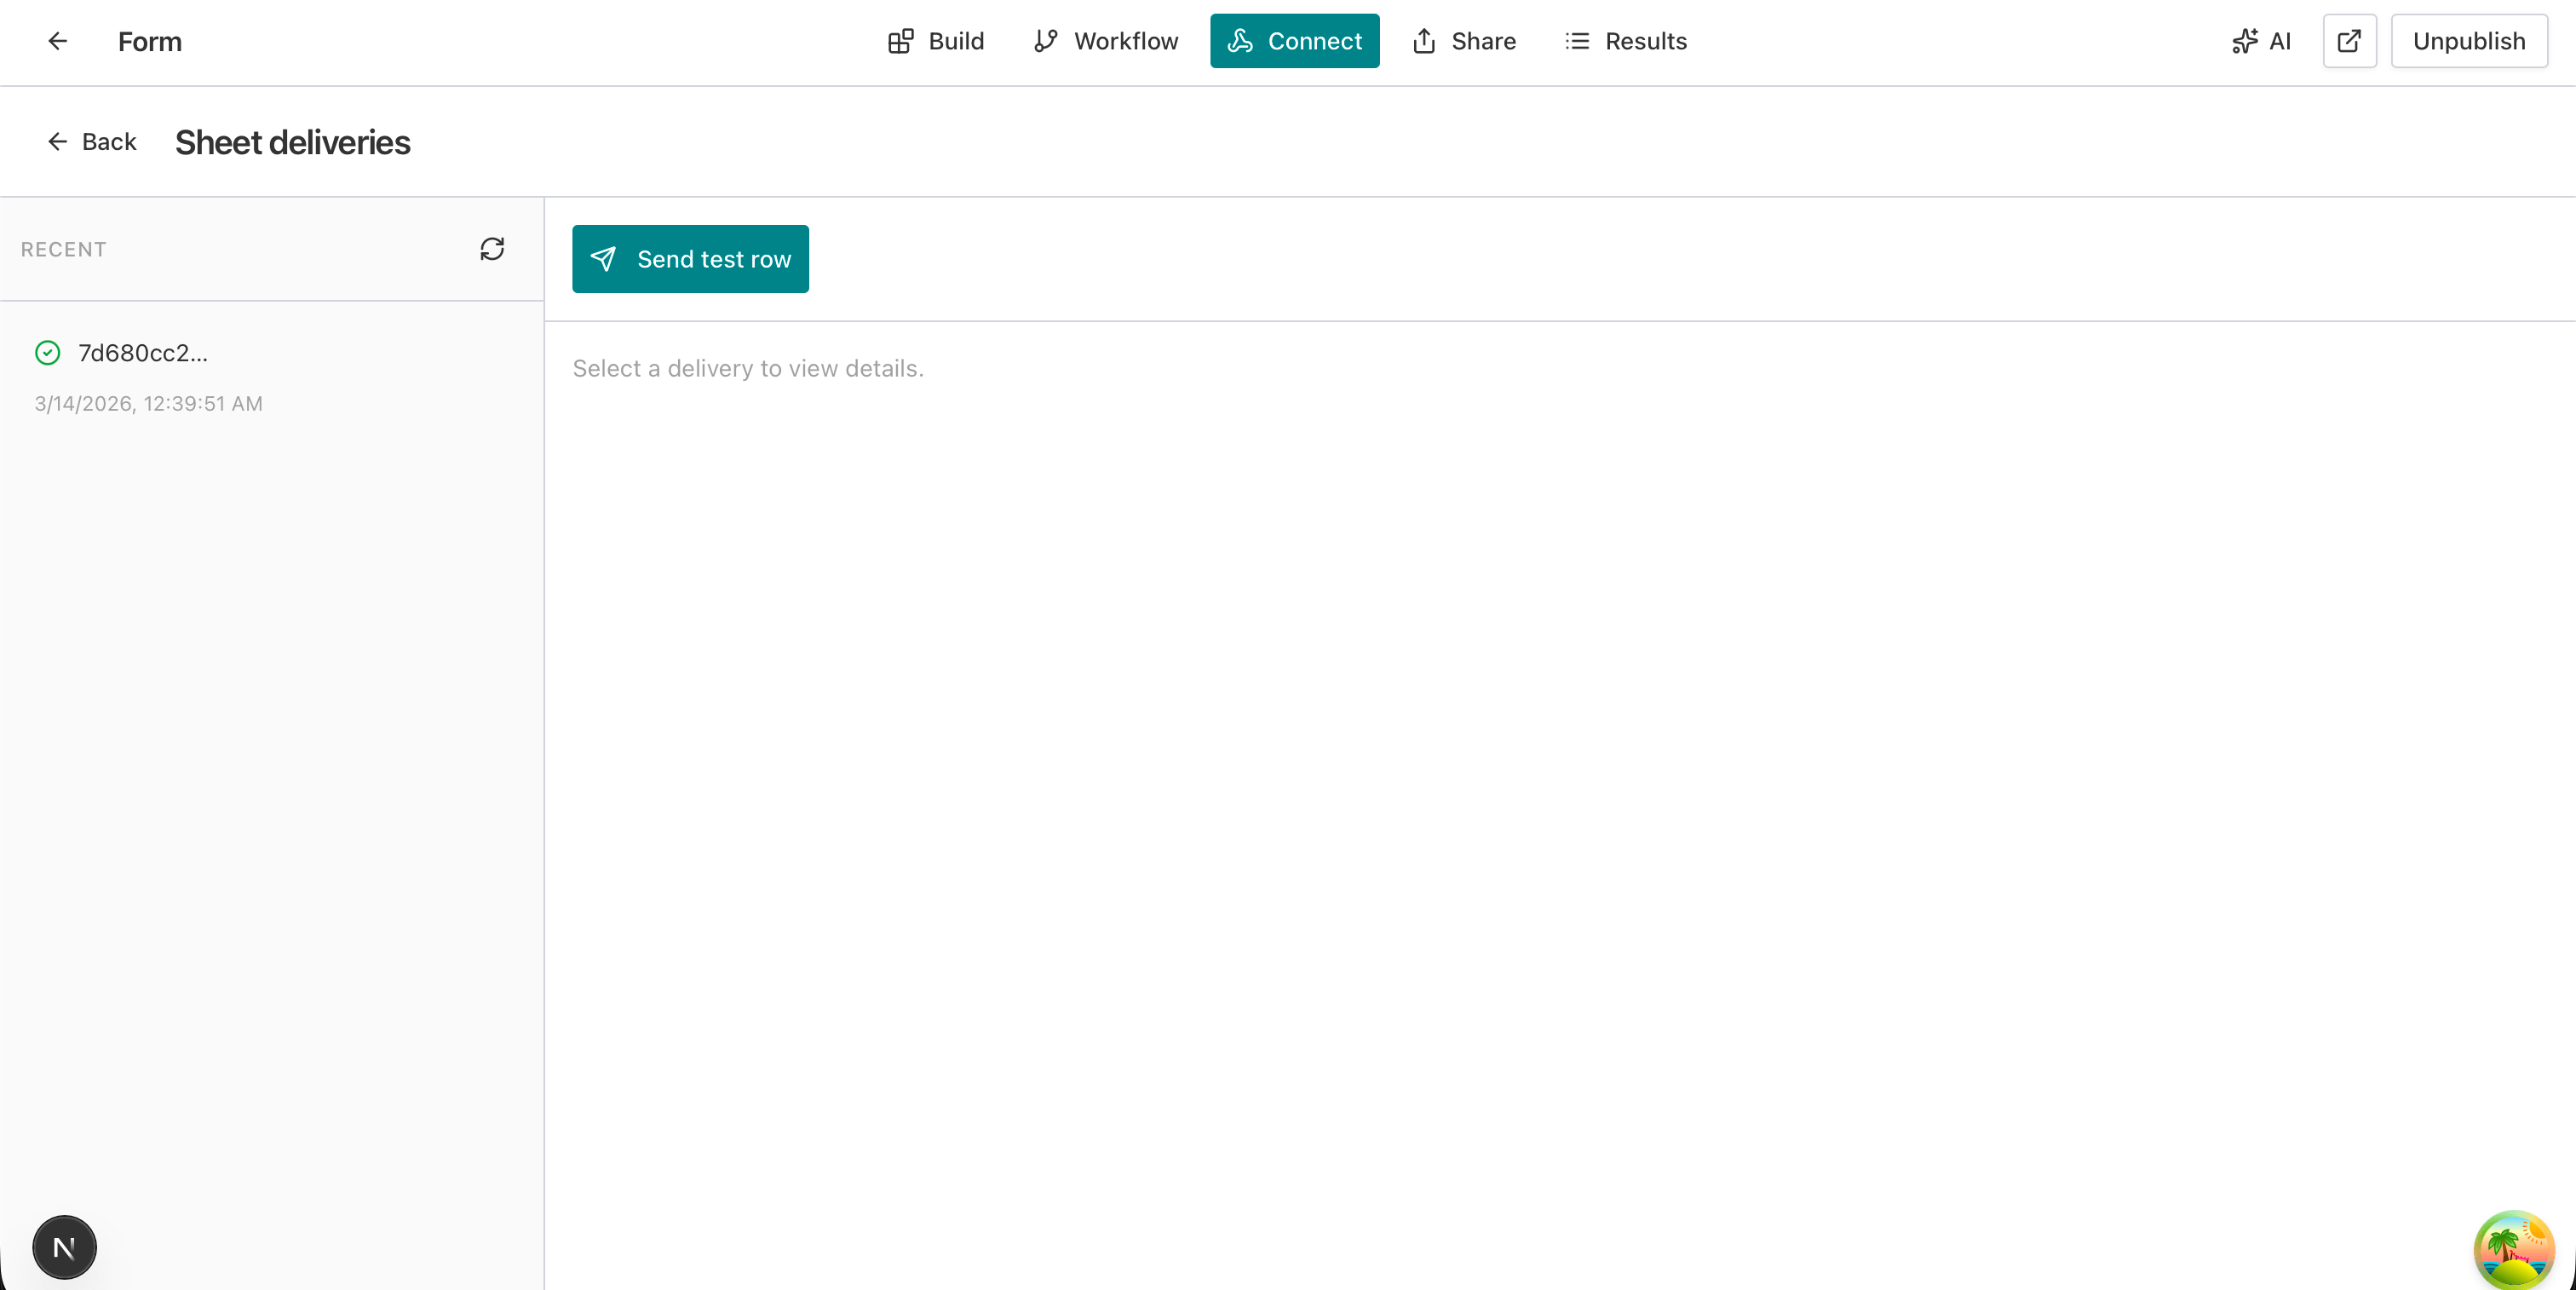Viewport: 2576px width, 1290px height.
Task: Open the Workflow view icon
Action: click(x=1046, y=41)
